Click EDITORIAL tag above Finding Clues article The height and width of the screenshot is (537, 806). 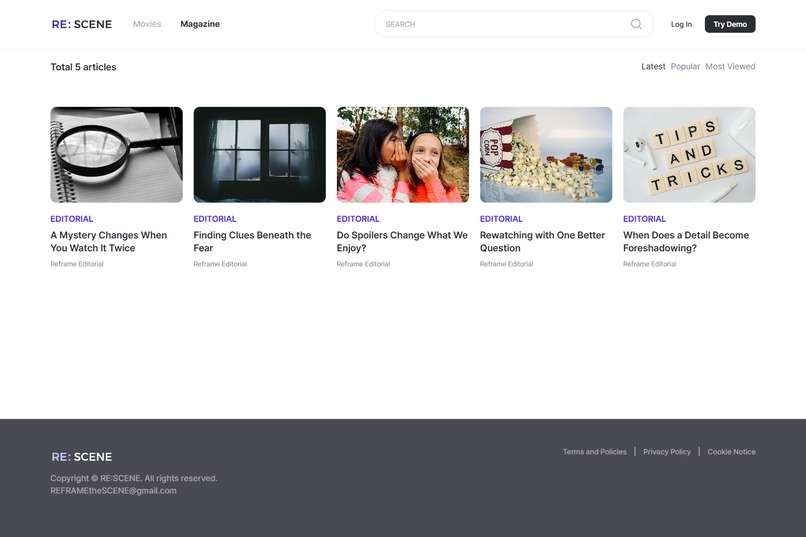(x=215, y=219)
